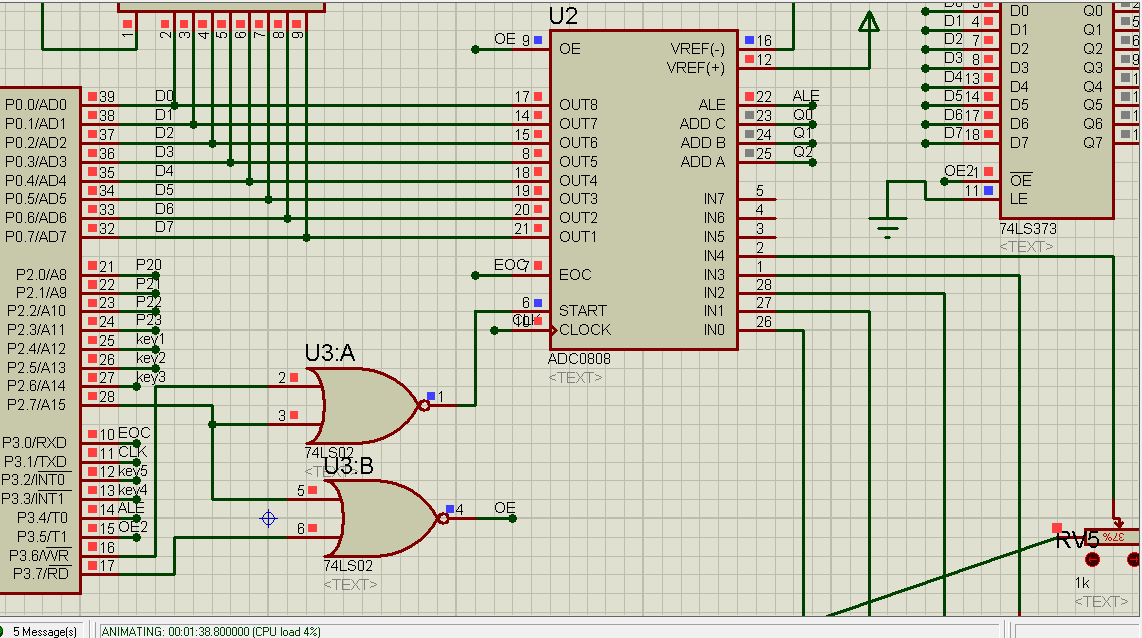Click the IN7 pin name on U2
Viewport: 1142px width, 638px height.
pyautogui.click(x=714, y=199)
